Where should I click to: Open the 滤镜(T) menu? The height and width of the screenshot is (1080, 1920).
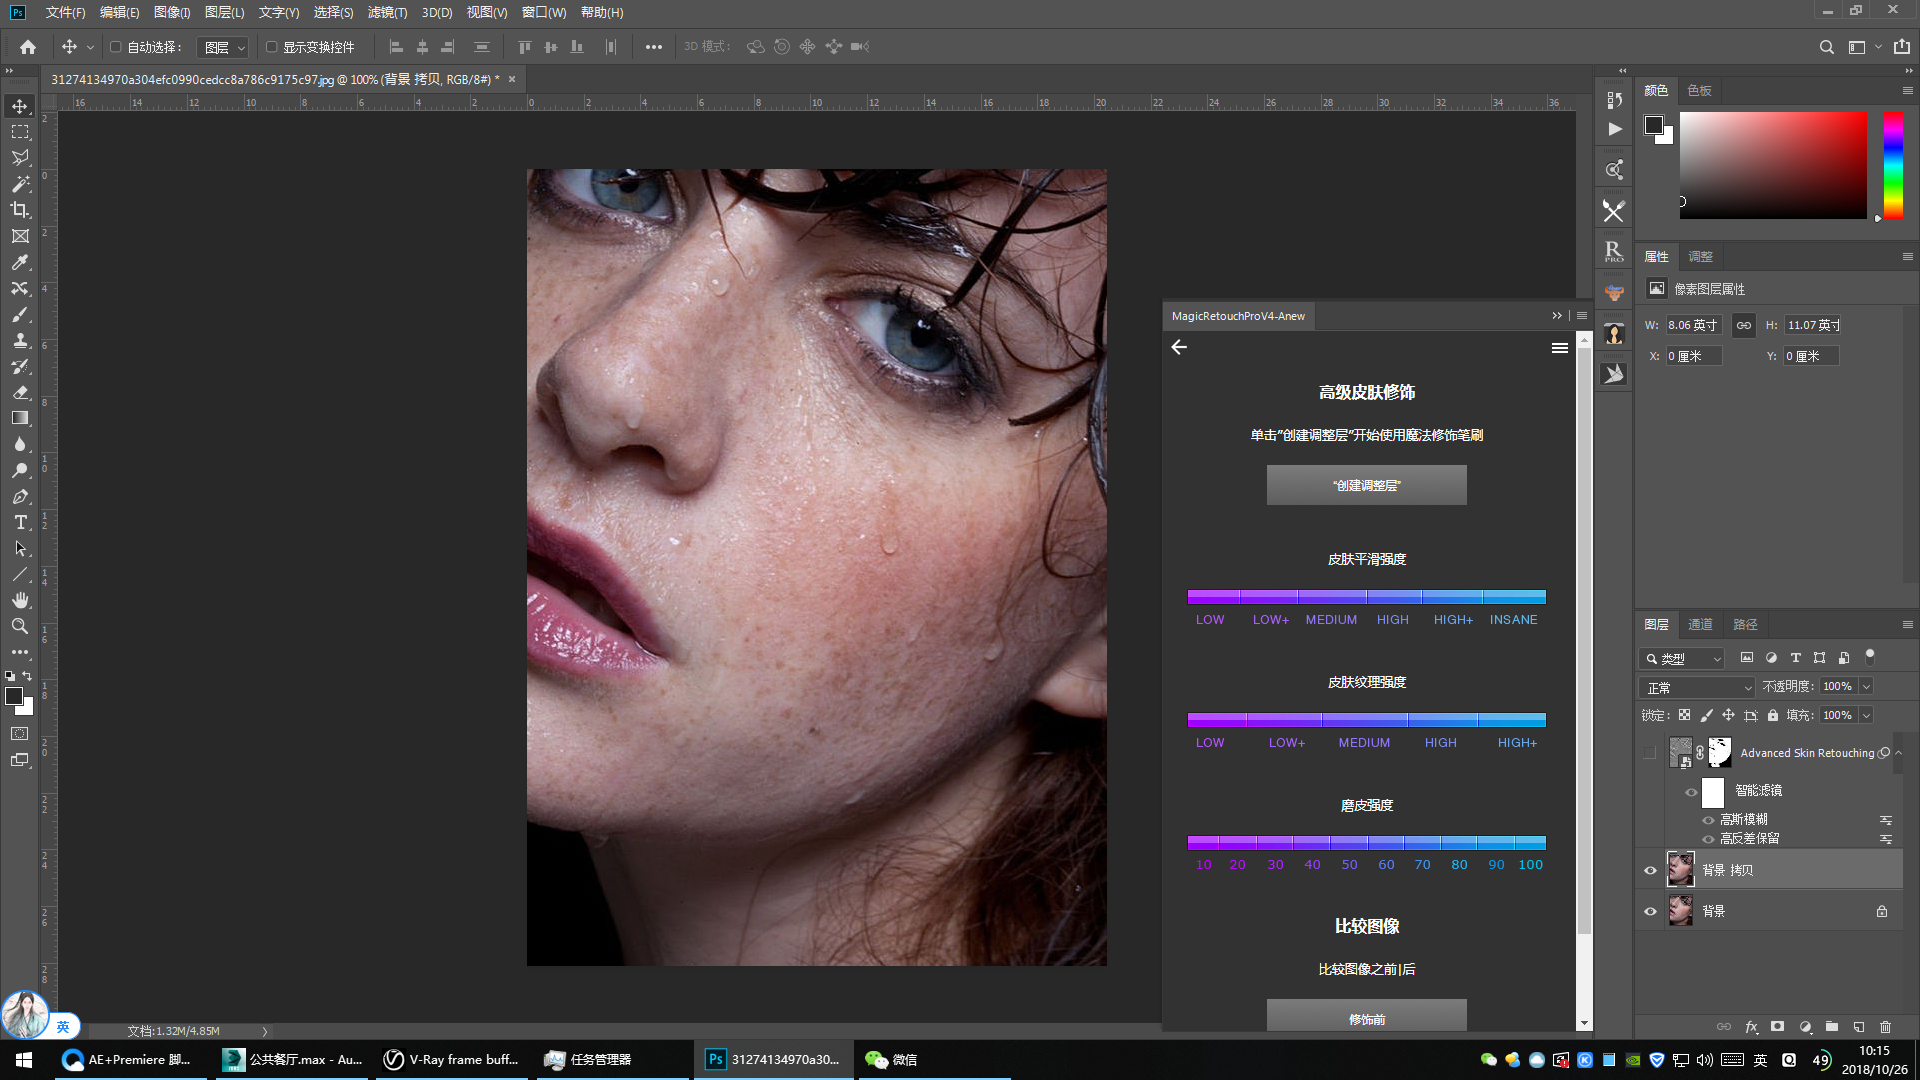pos(387,12)
